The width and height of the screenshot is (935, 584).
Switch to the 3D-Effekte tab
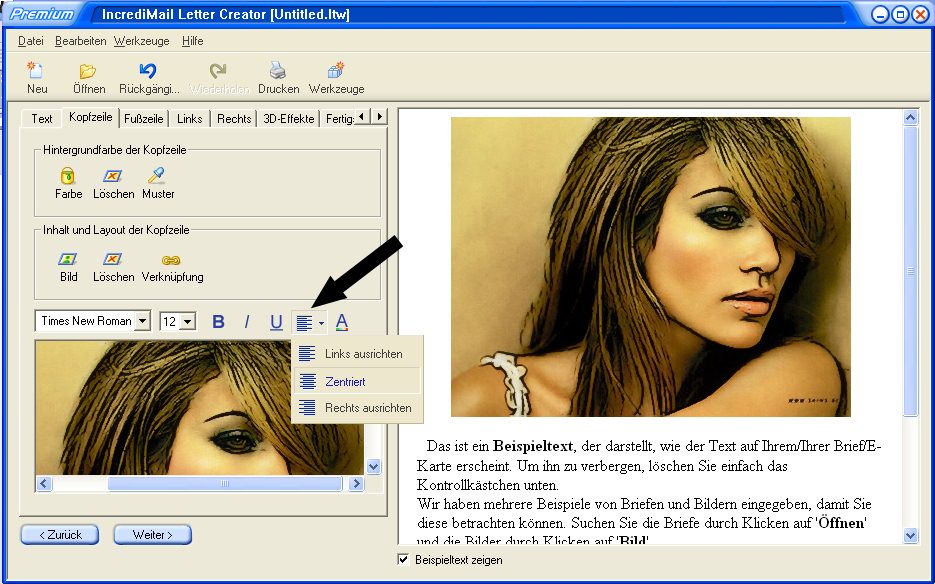point(289,119)
